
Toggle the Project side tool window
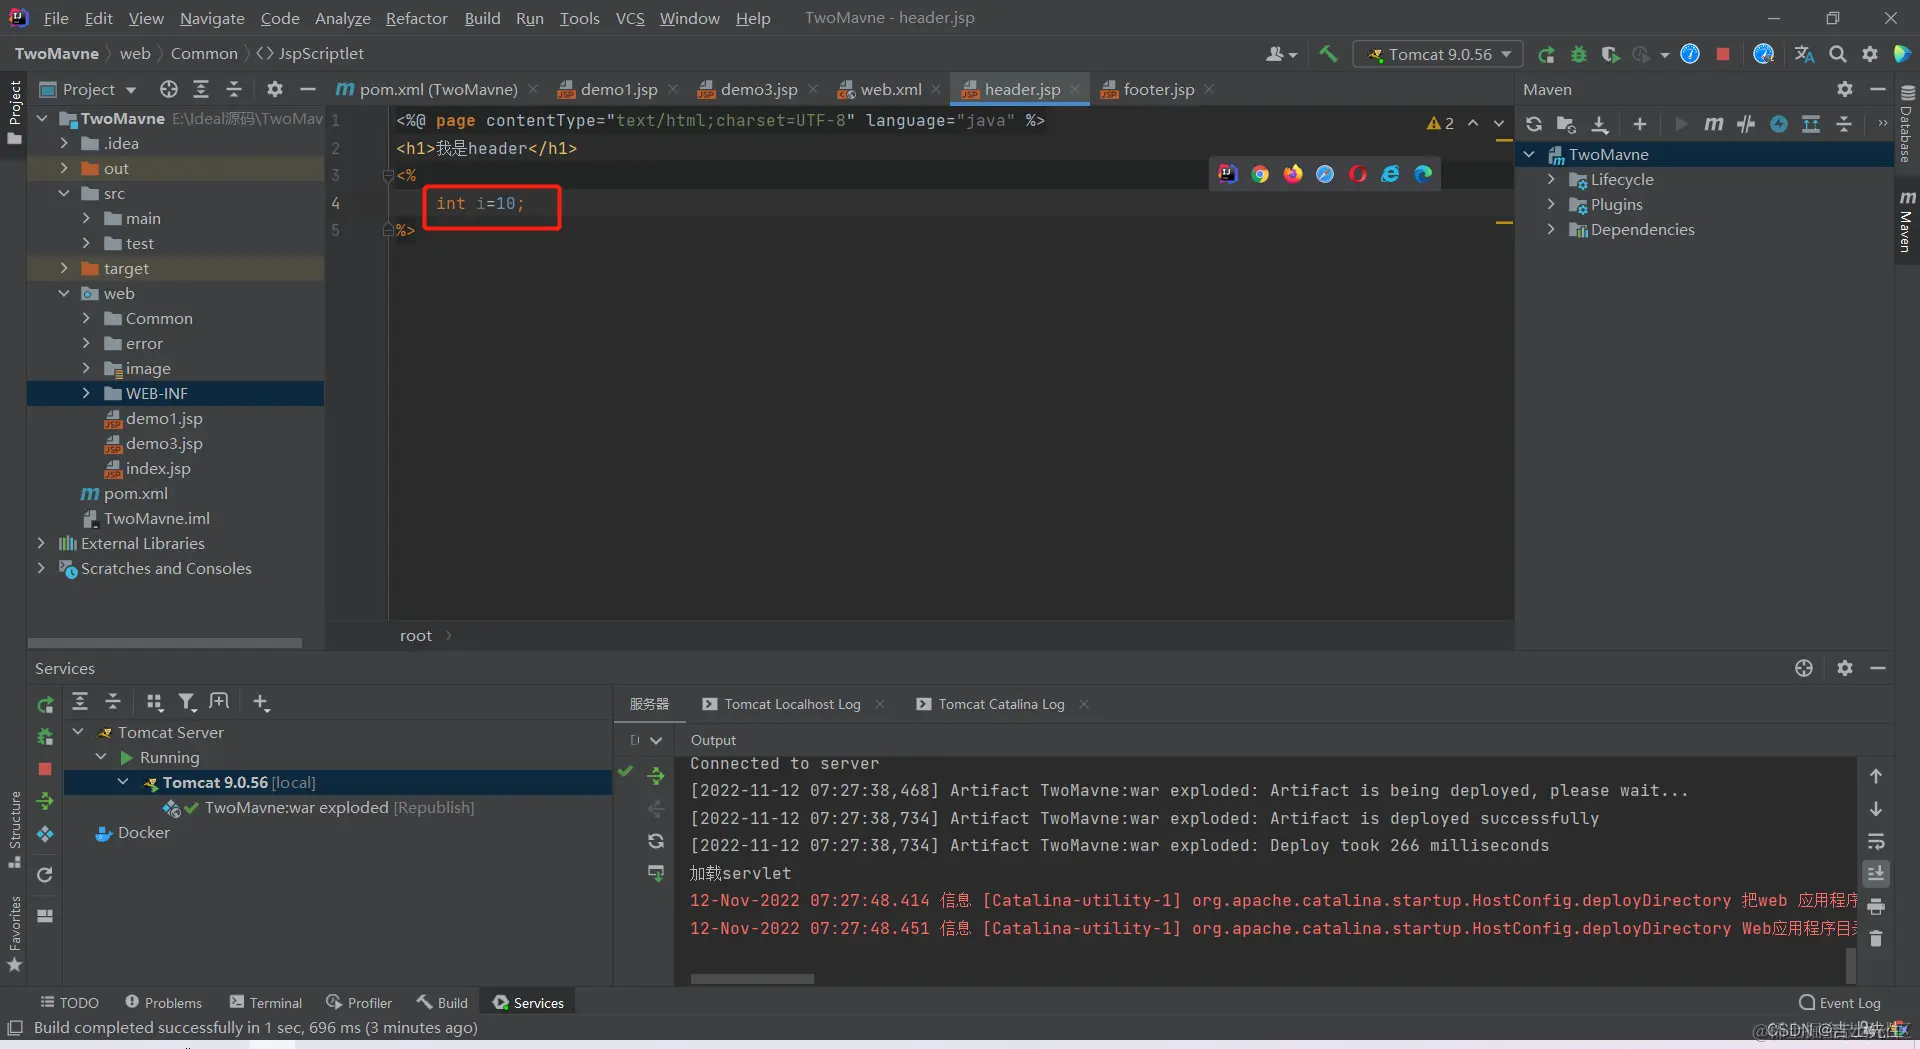(14, 112)
